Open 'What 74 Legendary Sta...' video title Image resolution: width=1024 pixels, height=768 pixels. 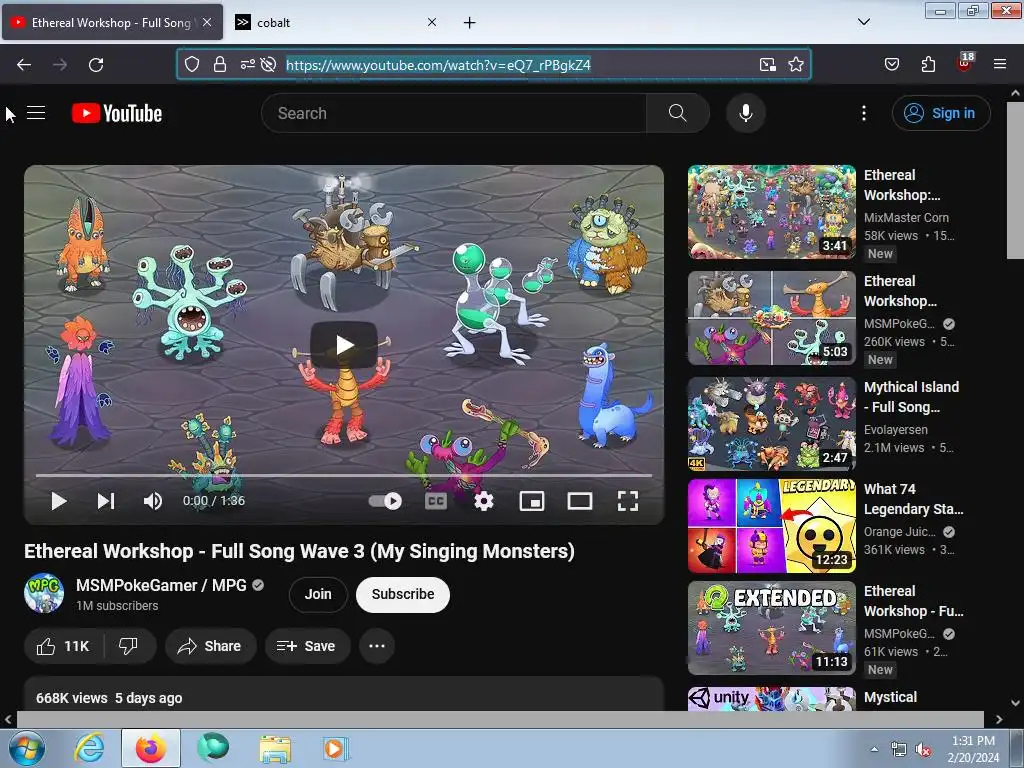[x=913, y=499]
